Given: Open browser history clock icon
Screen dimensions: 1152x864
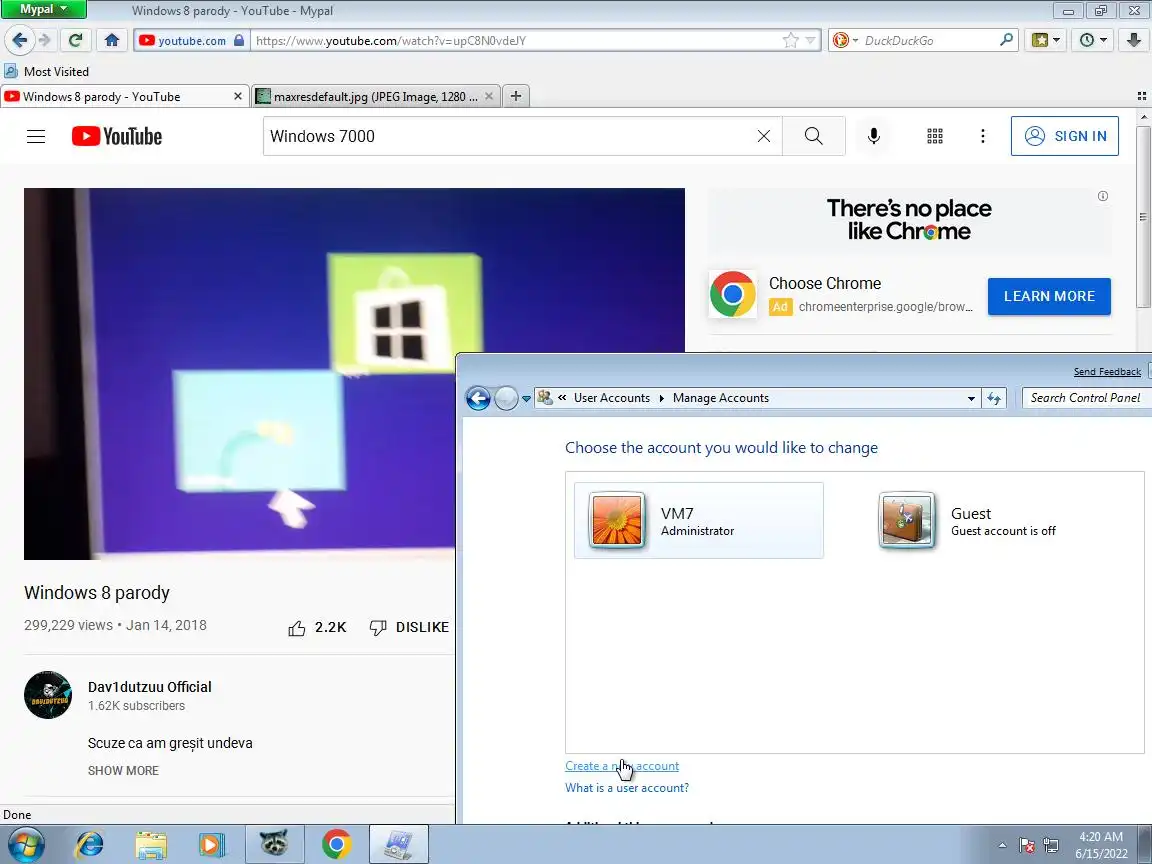Looking at the screenshot, I should pos(1093,40).
